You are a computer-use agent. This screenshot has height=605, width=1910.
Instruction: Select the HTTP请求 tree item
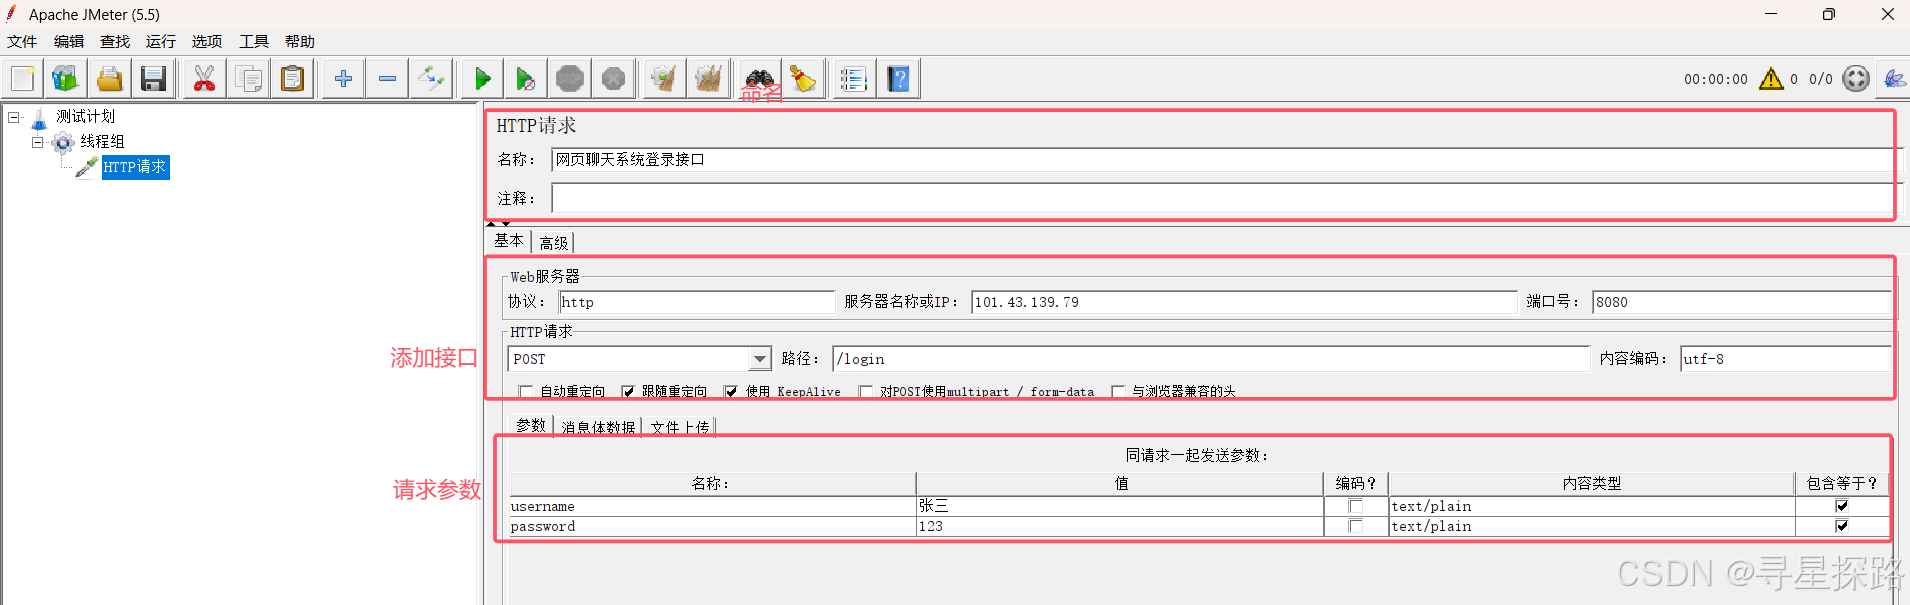[135, 167]
